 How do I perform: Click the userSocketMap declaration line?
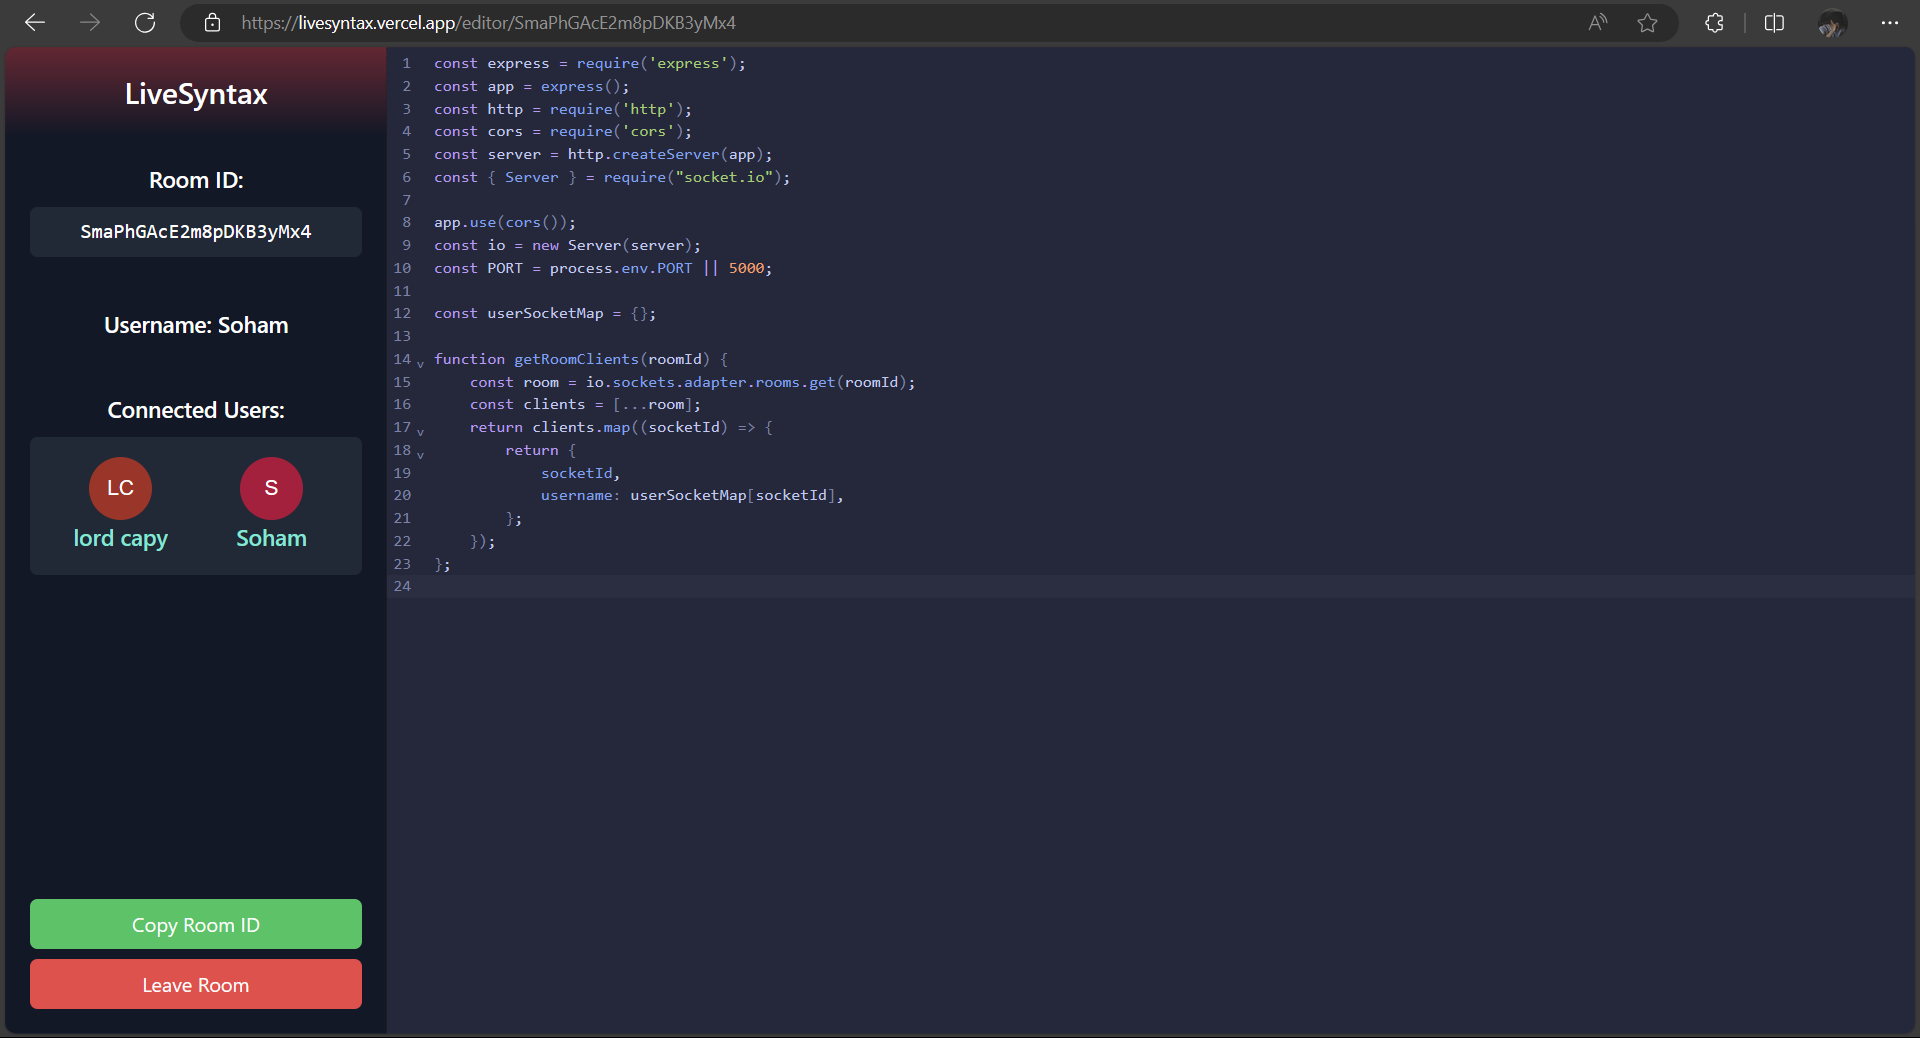[545, 313]
